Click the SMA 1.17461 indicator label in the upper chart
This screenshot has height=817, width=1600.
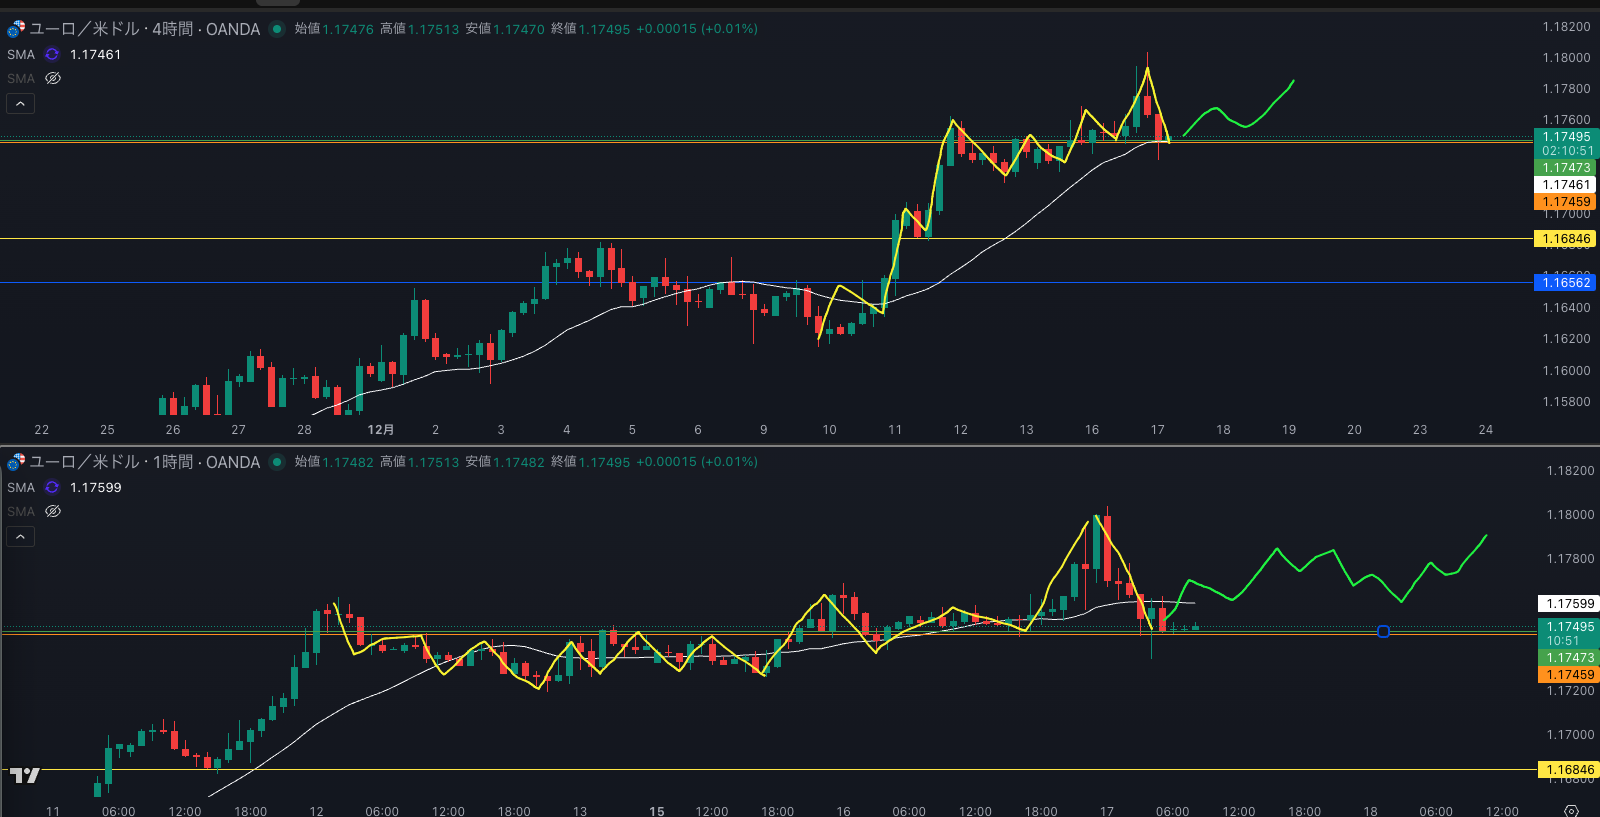(x=21, y=55)
